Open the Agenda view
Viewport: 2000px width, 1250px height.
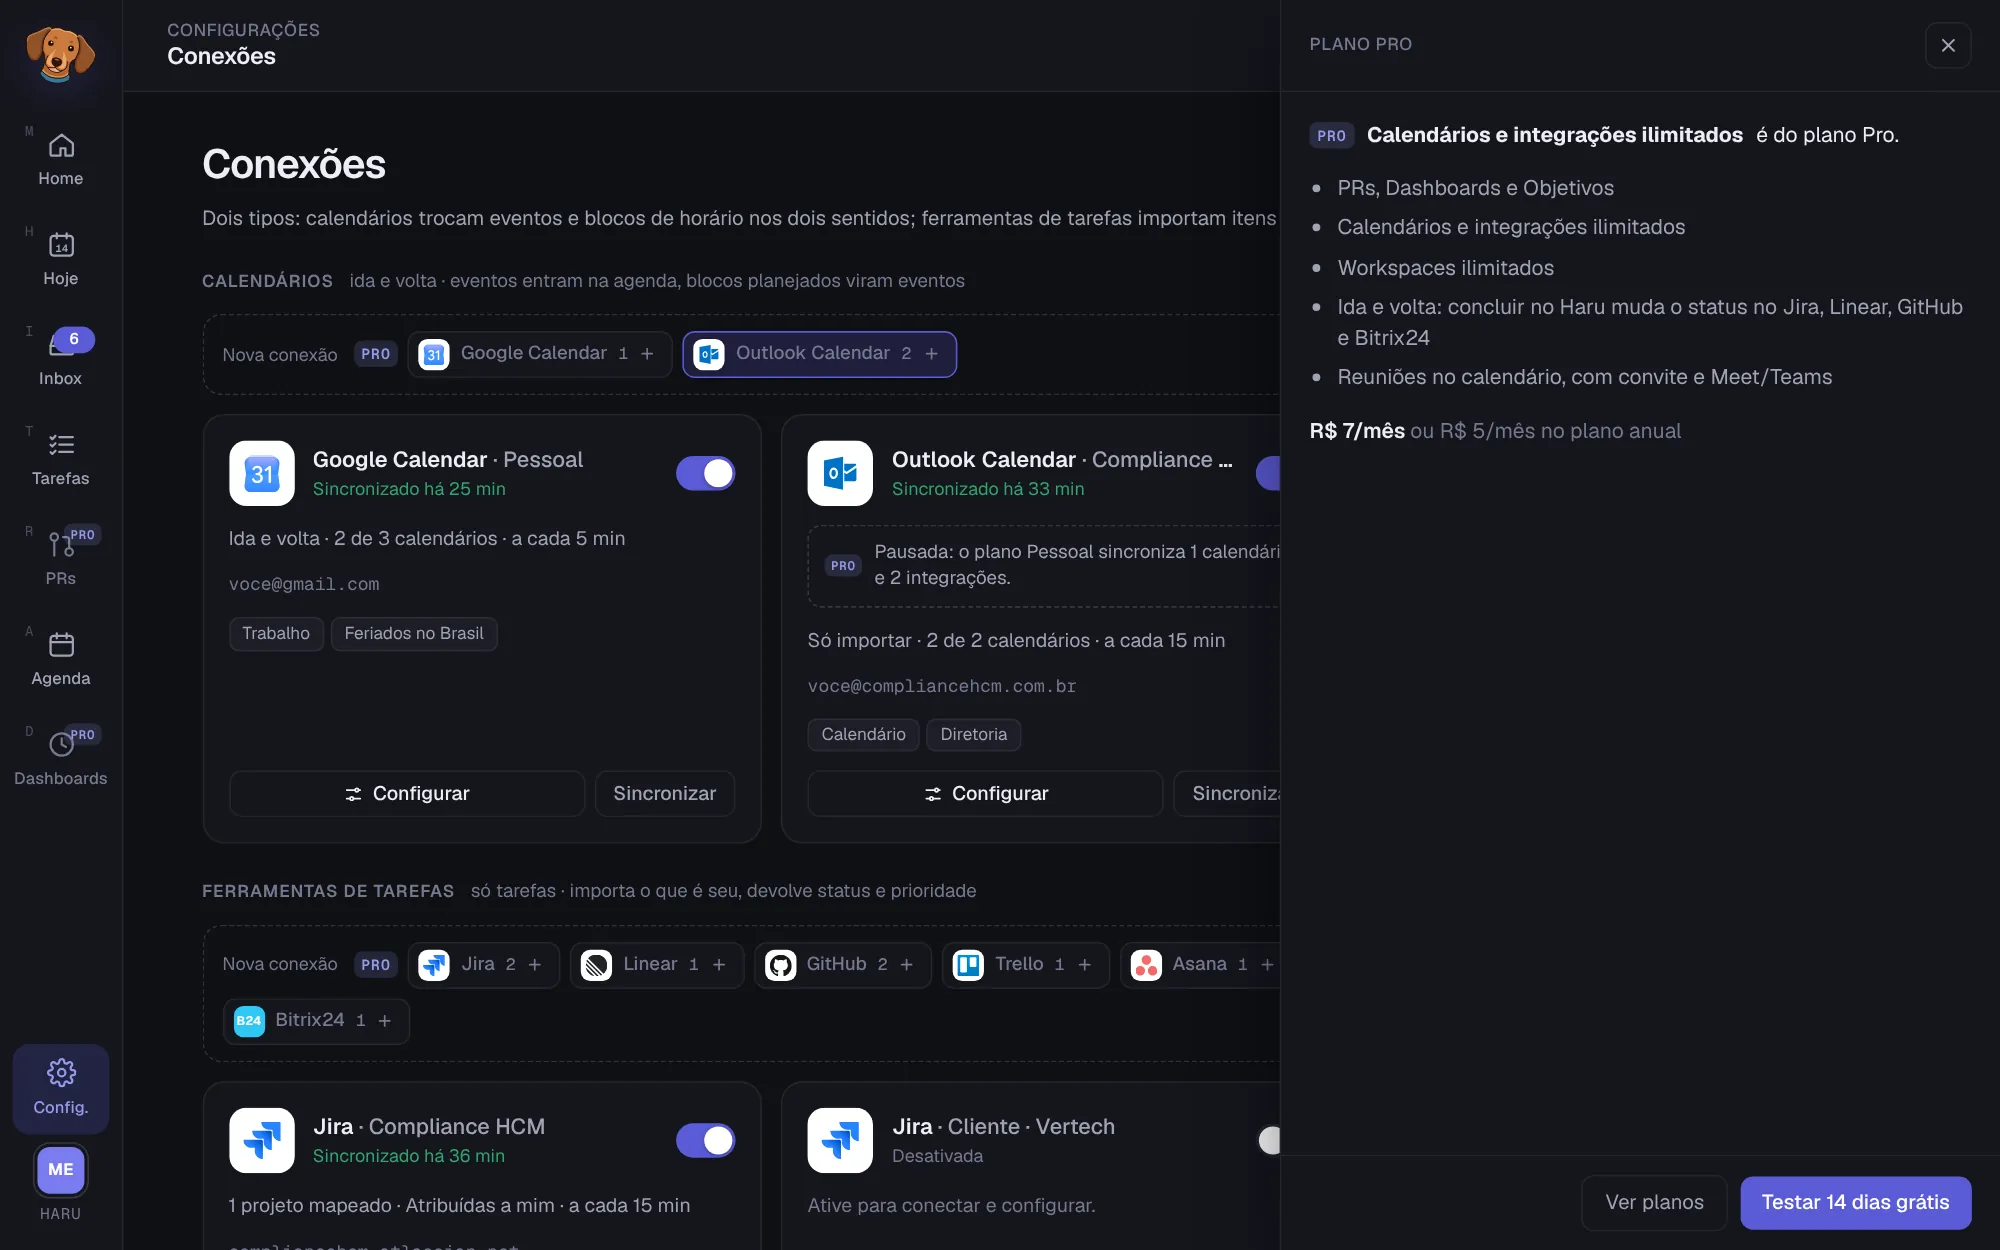coord(60,660)
